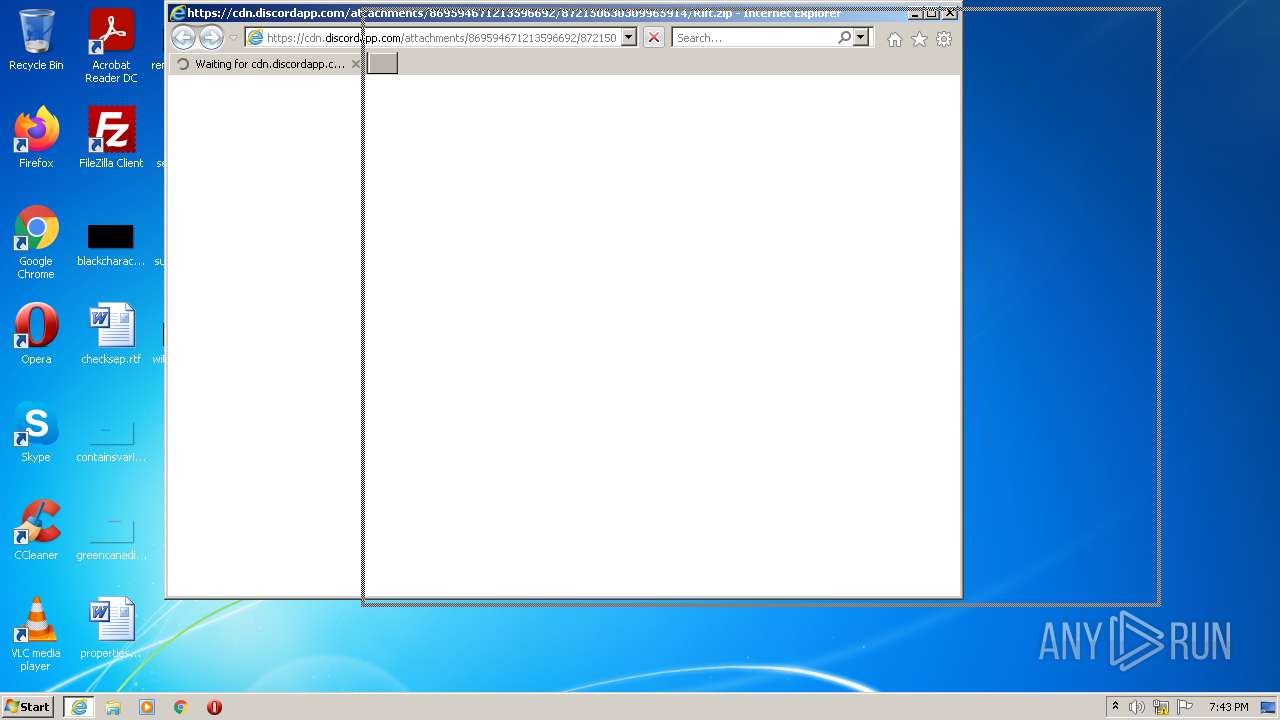
Task: Click the magnifier search icon
Action: click(x=845, y=38)
